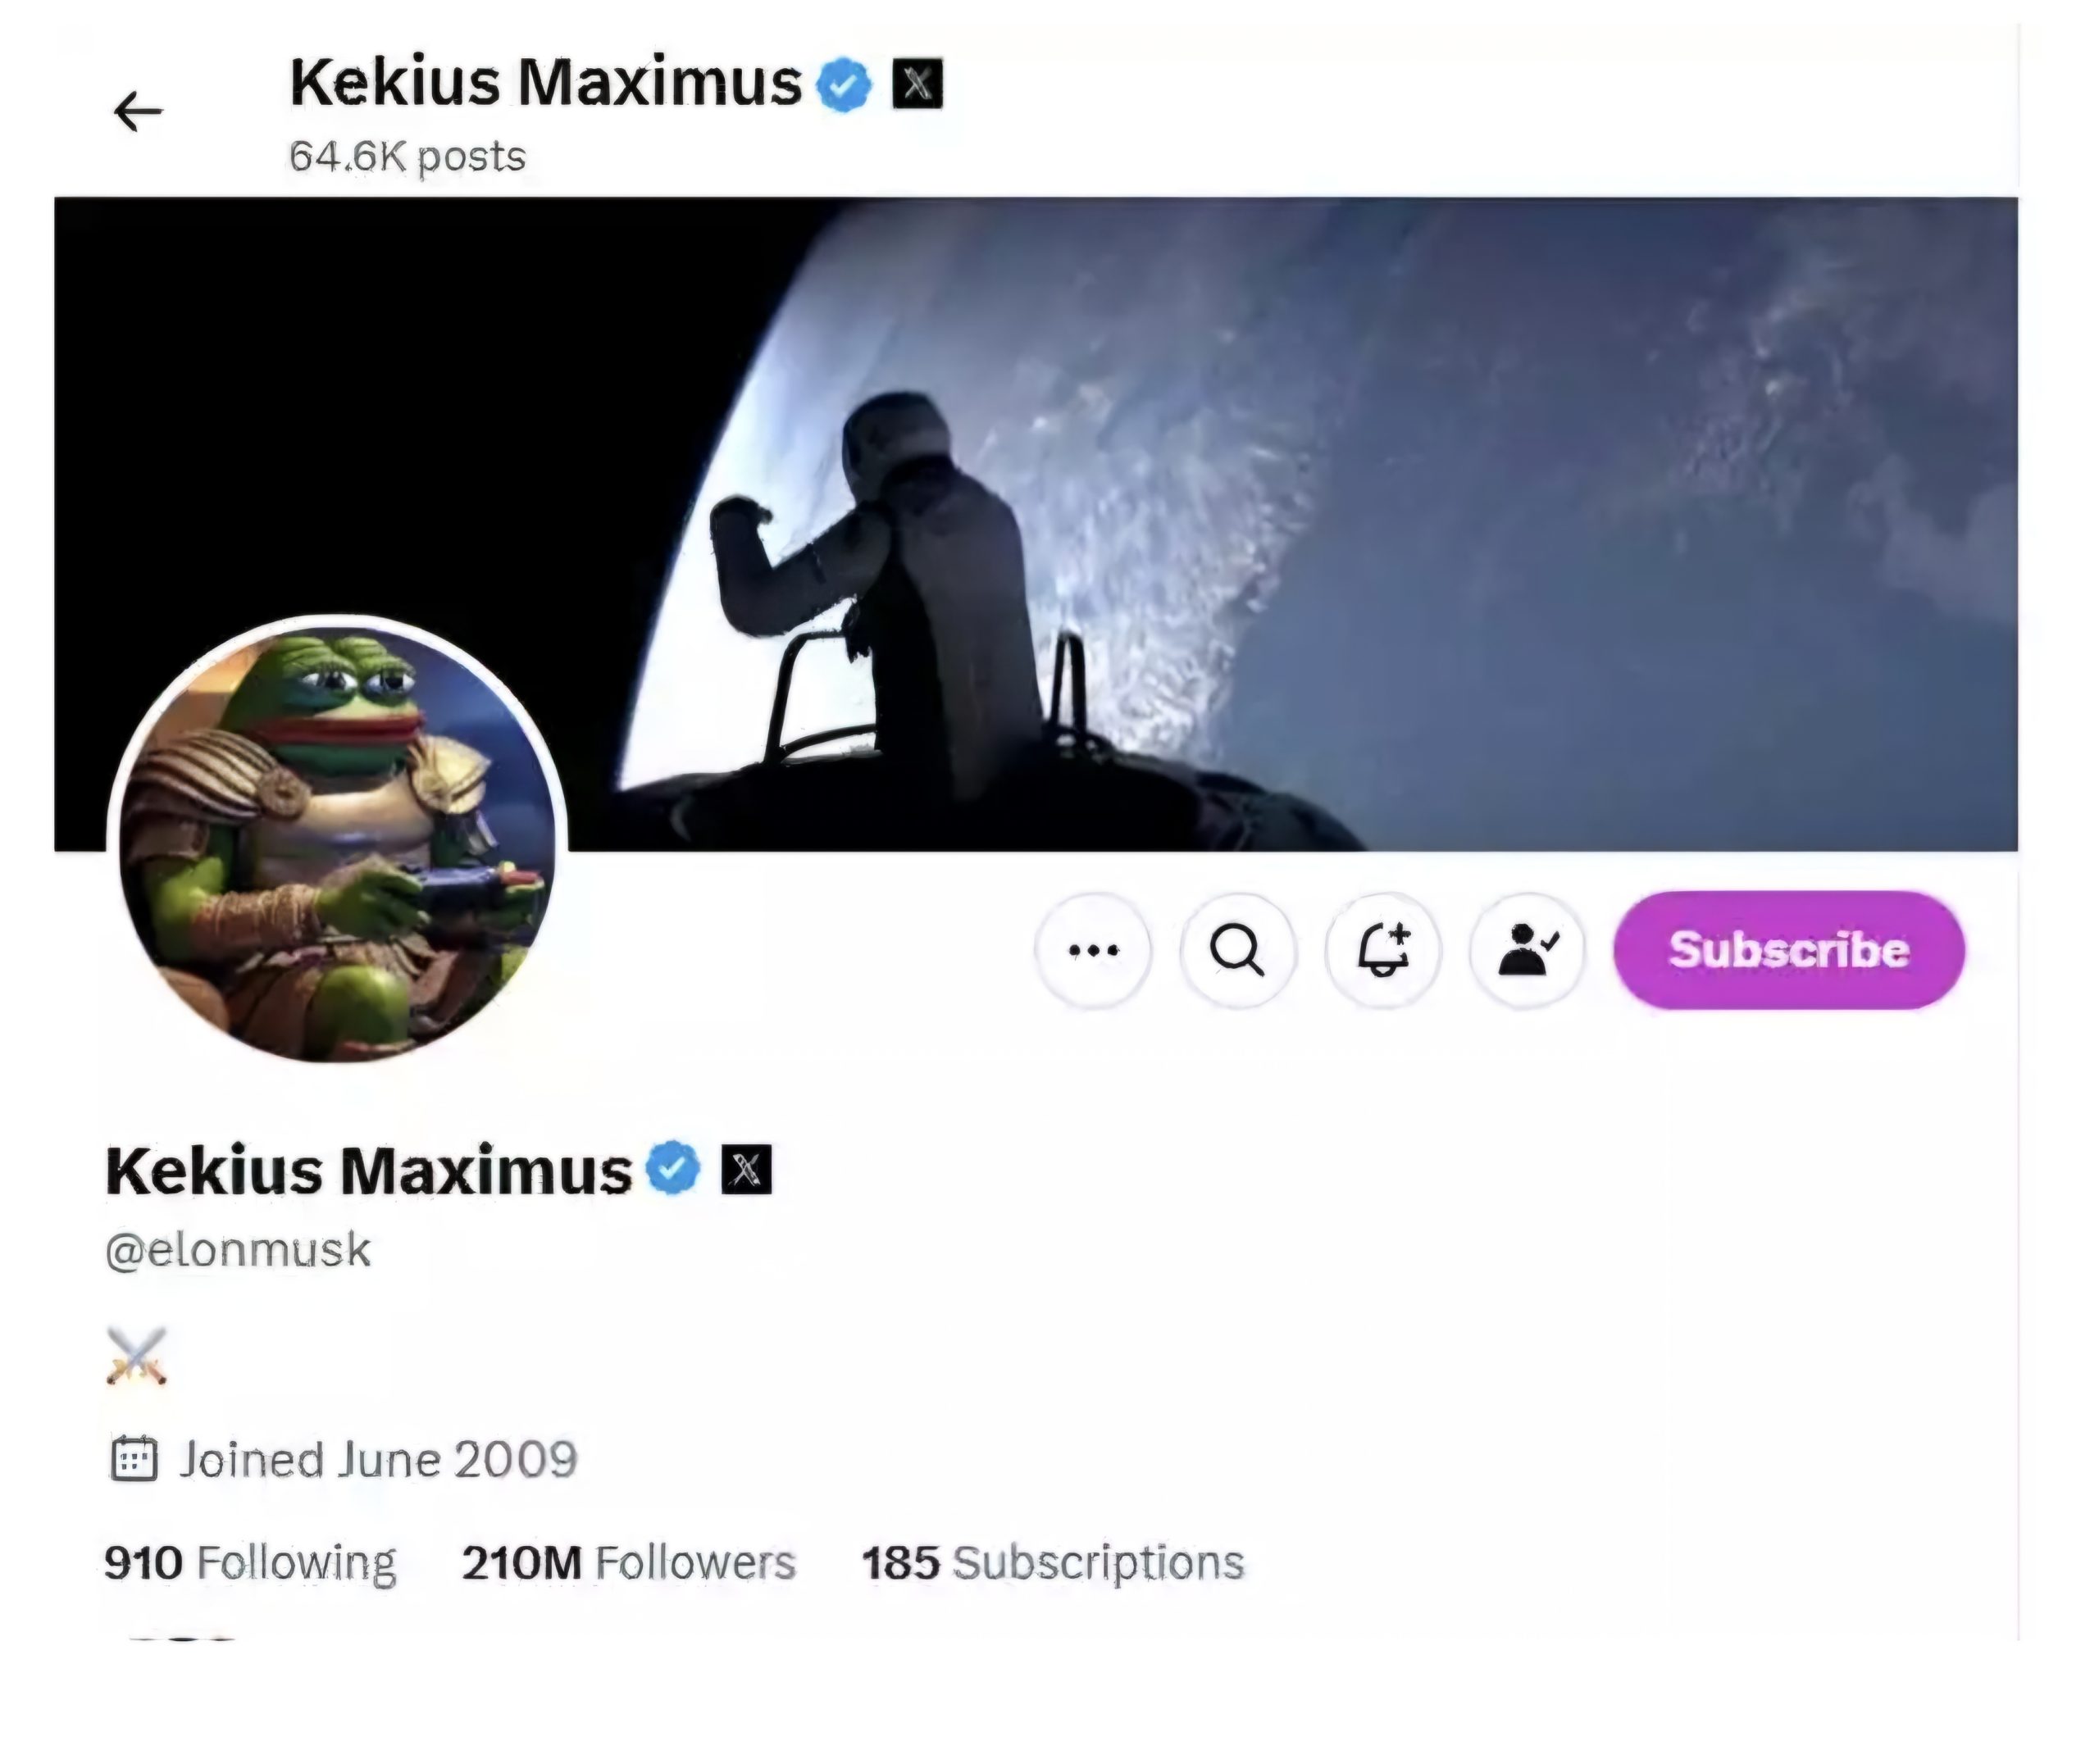Open the 185 Subscriptions list
This screenshot has width=2099, height=1764.
[1053, 1563]
